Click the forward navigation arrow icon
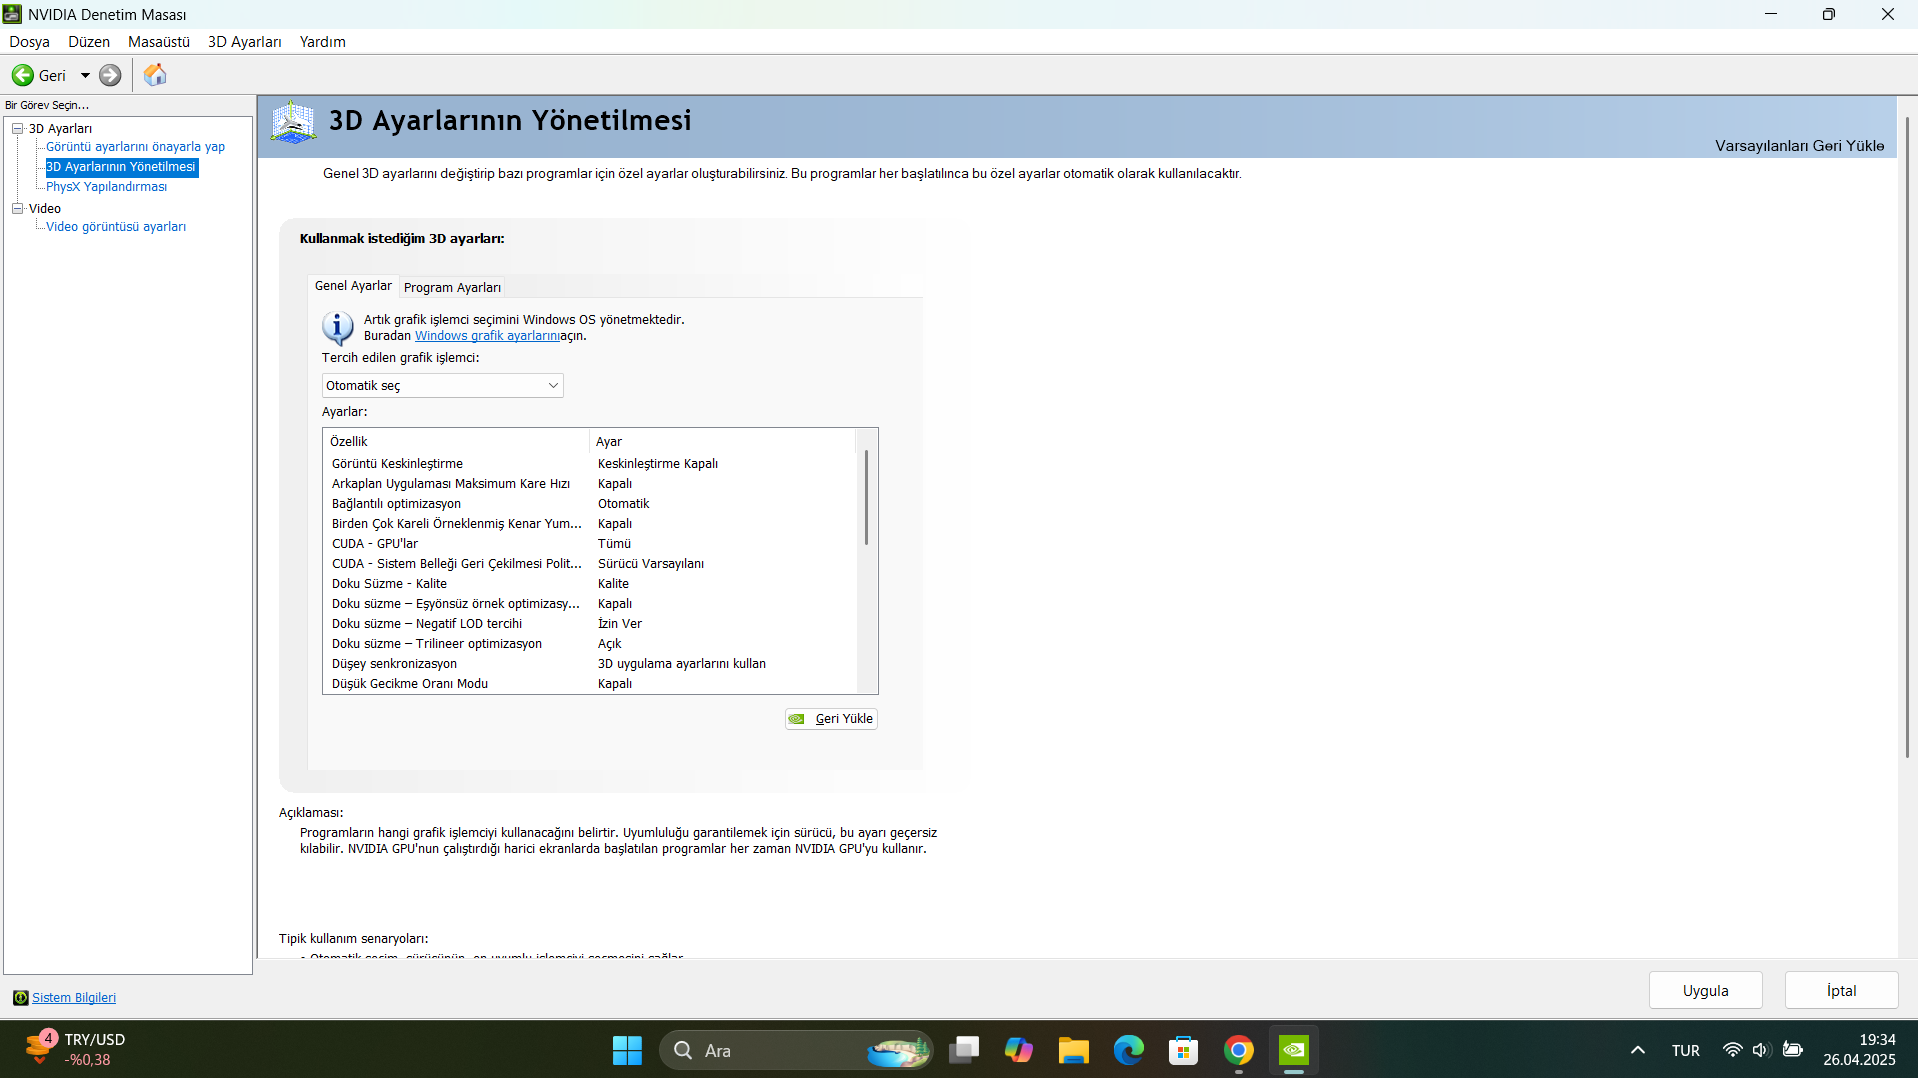Screen dimensions: 1918x1078 (x=110, y=75)
